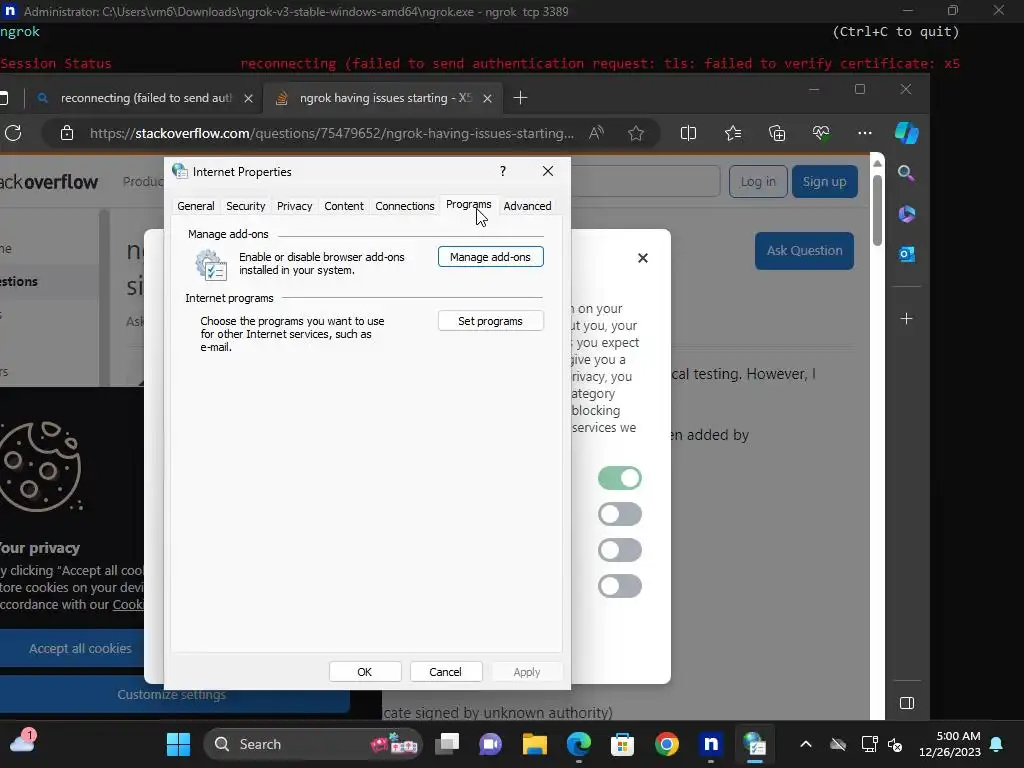Open the Edge sidebar search icon
Image resolution: width=1024 pixels, height=768 pixels.
coord(906,173)
